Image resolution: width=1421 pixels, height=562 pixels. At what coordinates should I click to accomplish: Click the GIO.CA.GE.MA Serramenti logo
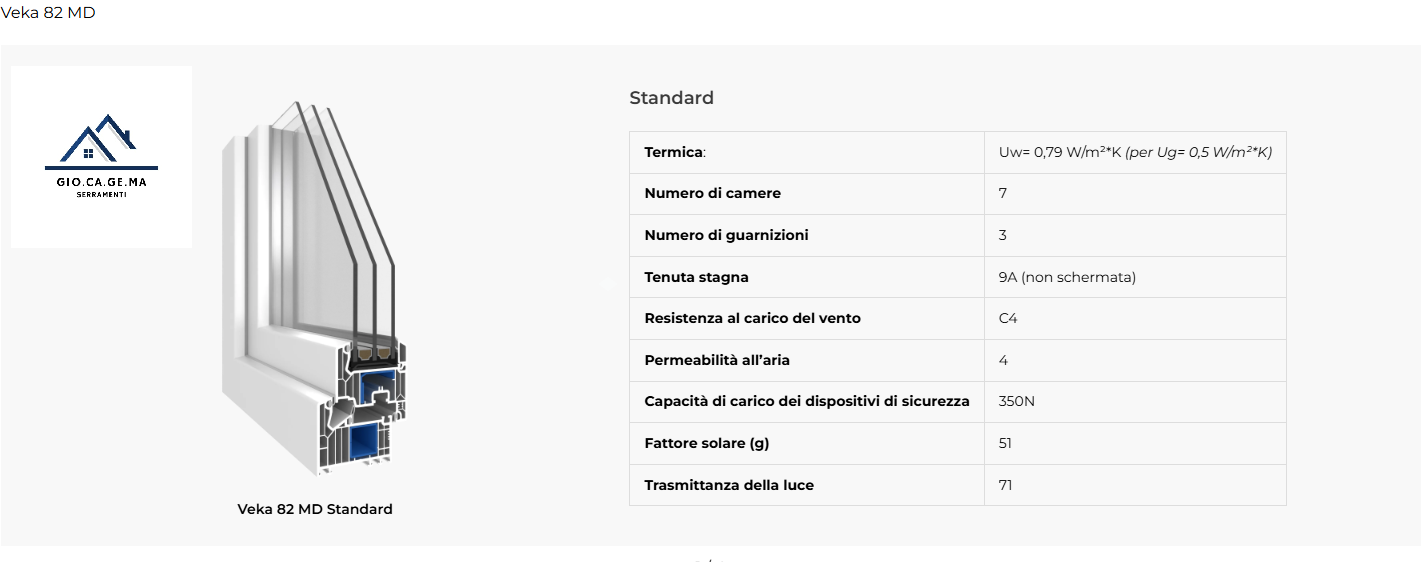click(x=101, y=157)
